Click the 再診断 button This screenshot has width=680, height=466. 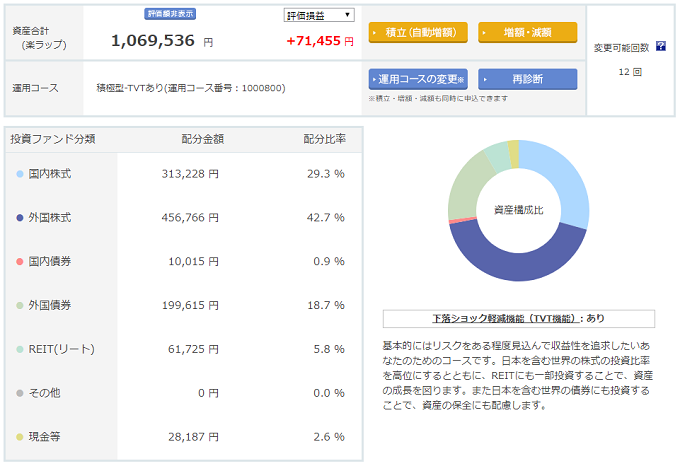coord(527,79)
